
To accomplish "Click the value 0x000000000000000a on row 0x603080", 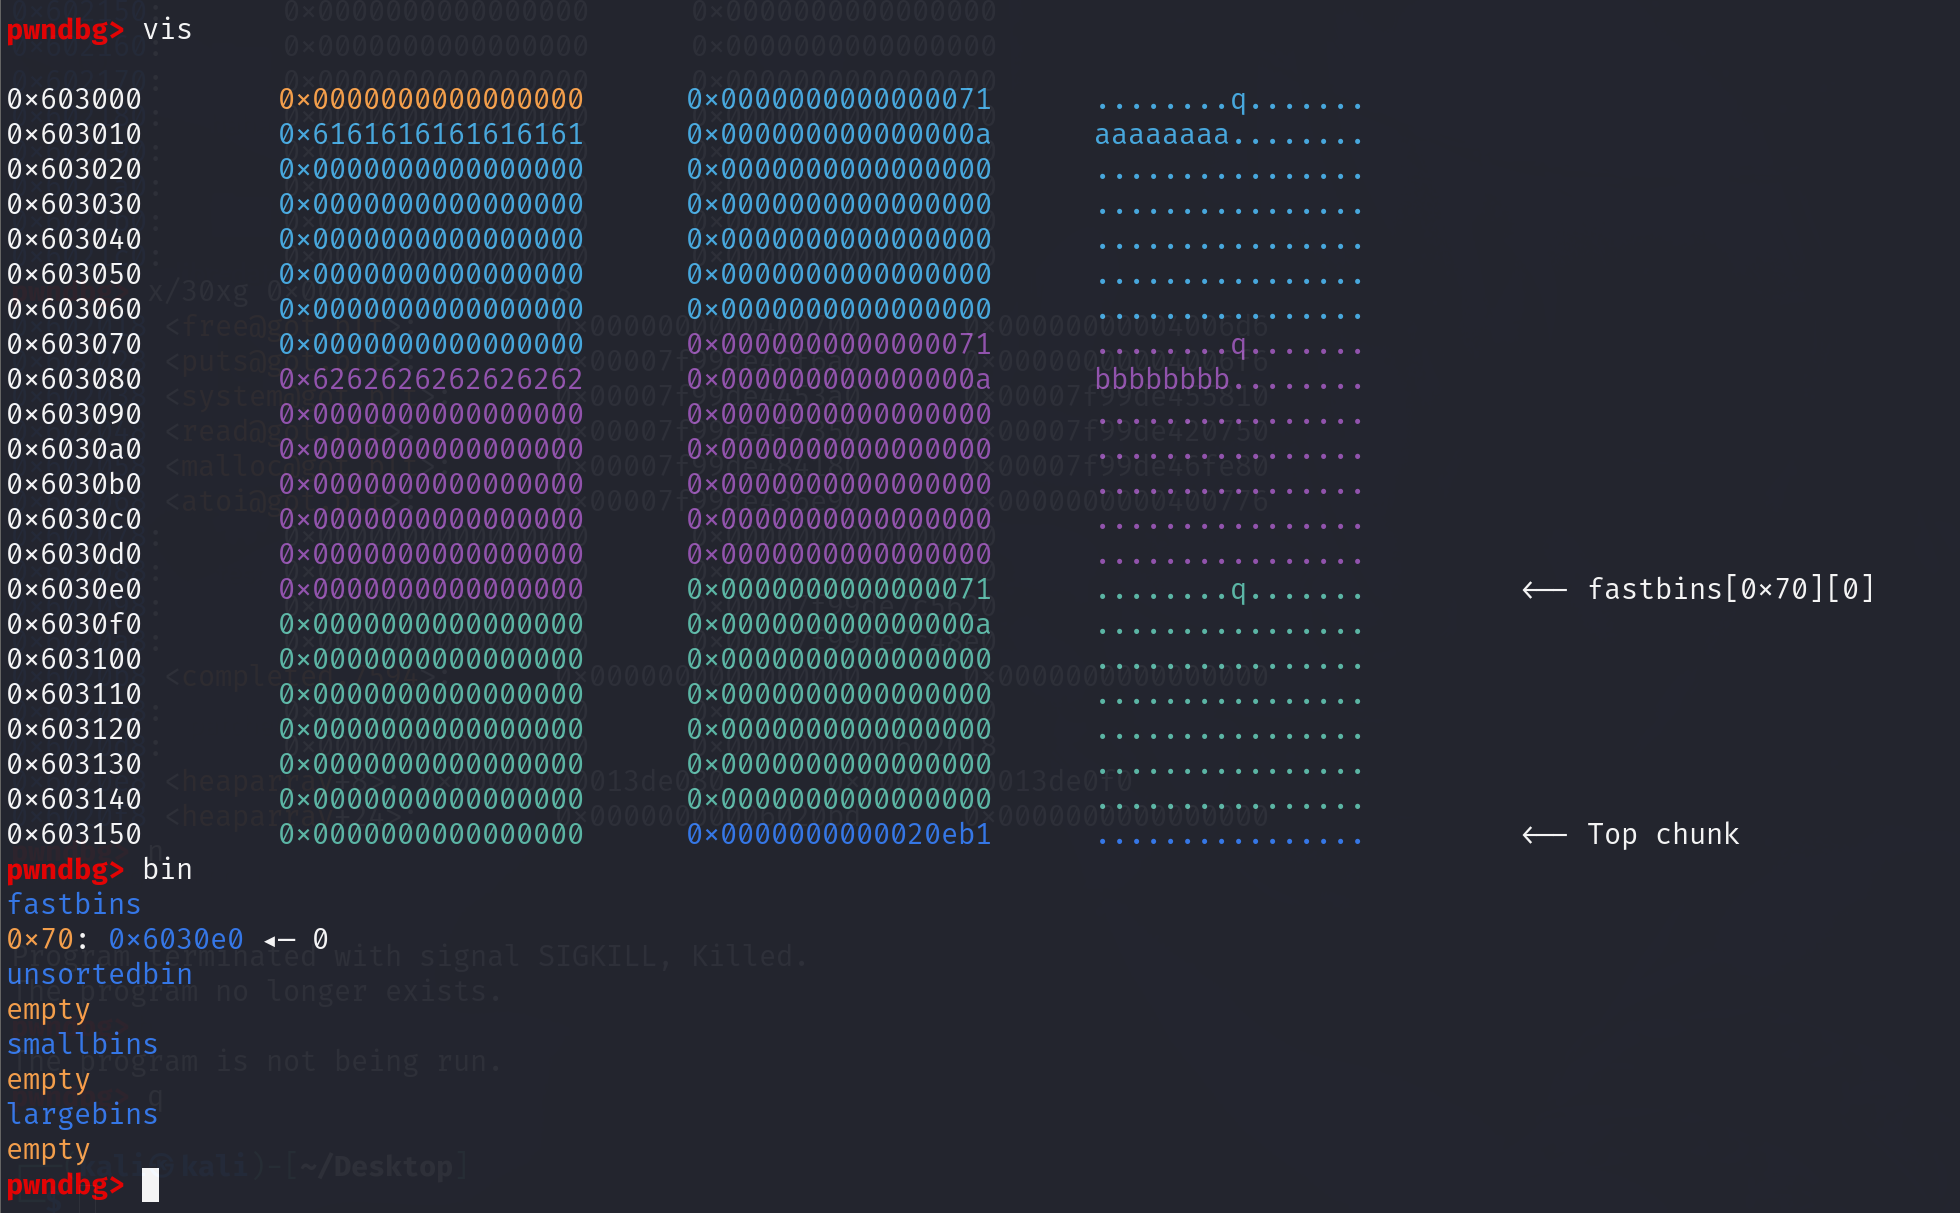I will pos(839,379).
